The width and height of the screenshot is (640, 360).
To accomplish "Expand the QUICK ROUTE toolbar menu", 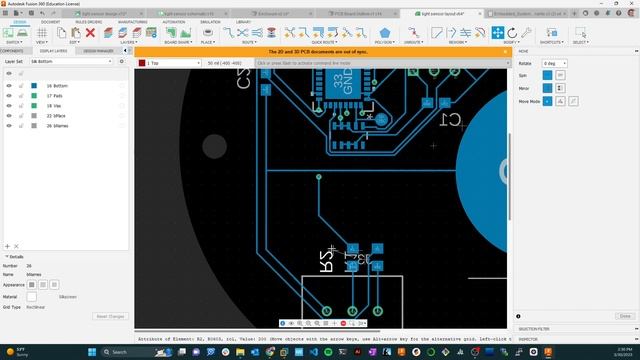I will click(324, 42).
